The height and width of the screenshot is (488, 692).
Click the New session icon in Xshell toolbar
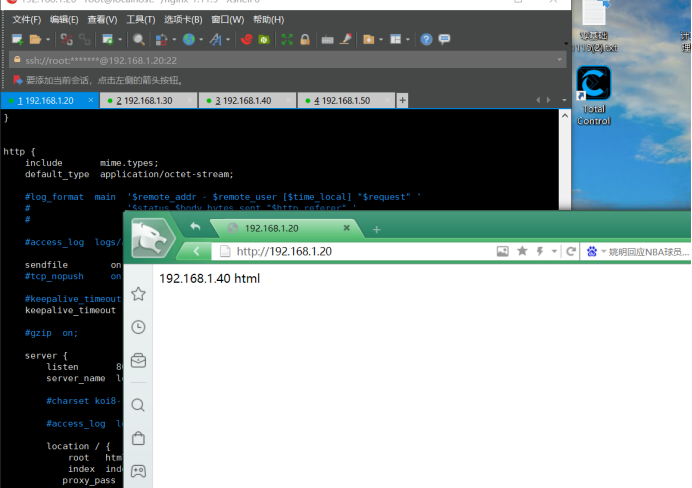18,40
